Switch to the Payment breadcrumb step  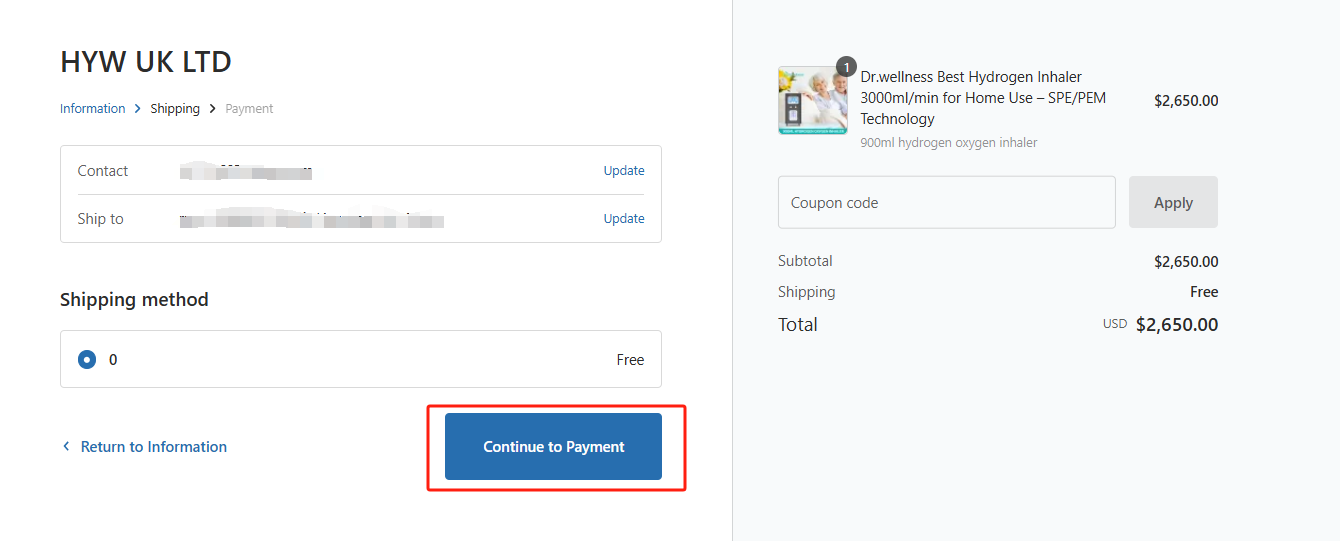coord(249,109)
